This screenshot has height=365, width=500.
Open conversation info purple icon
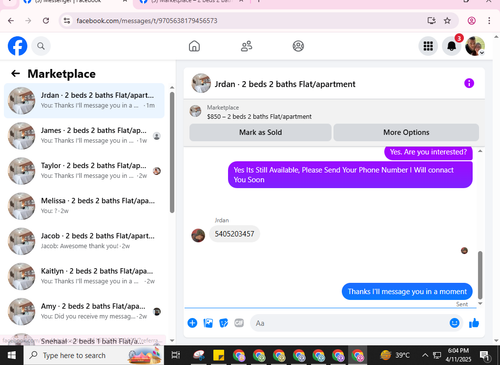[x=469, y=83]
